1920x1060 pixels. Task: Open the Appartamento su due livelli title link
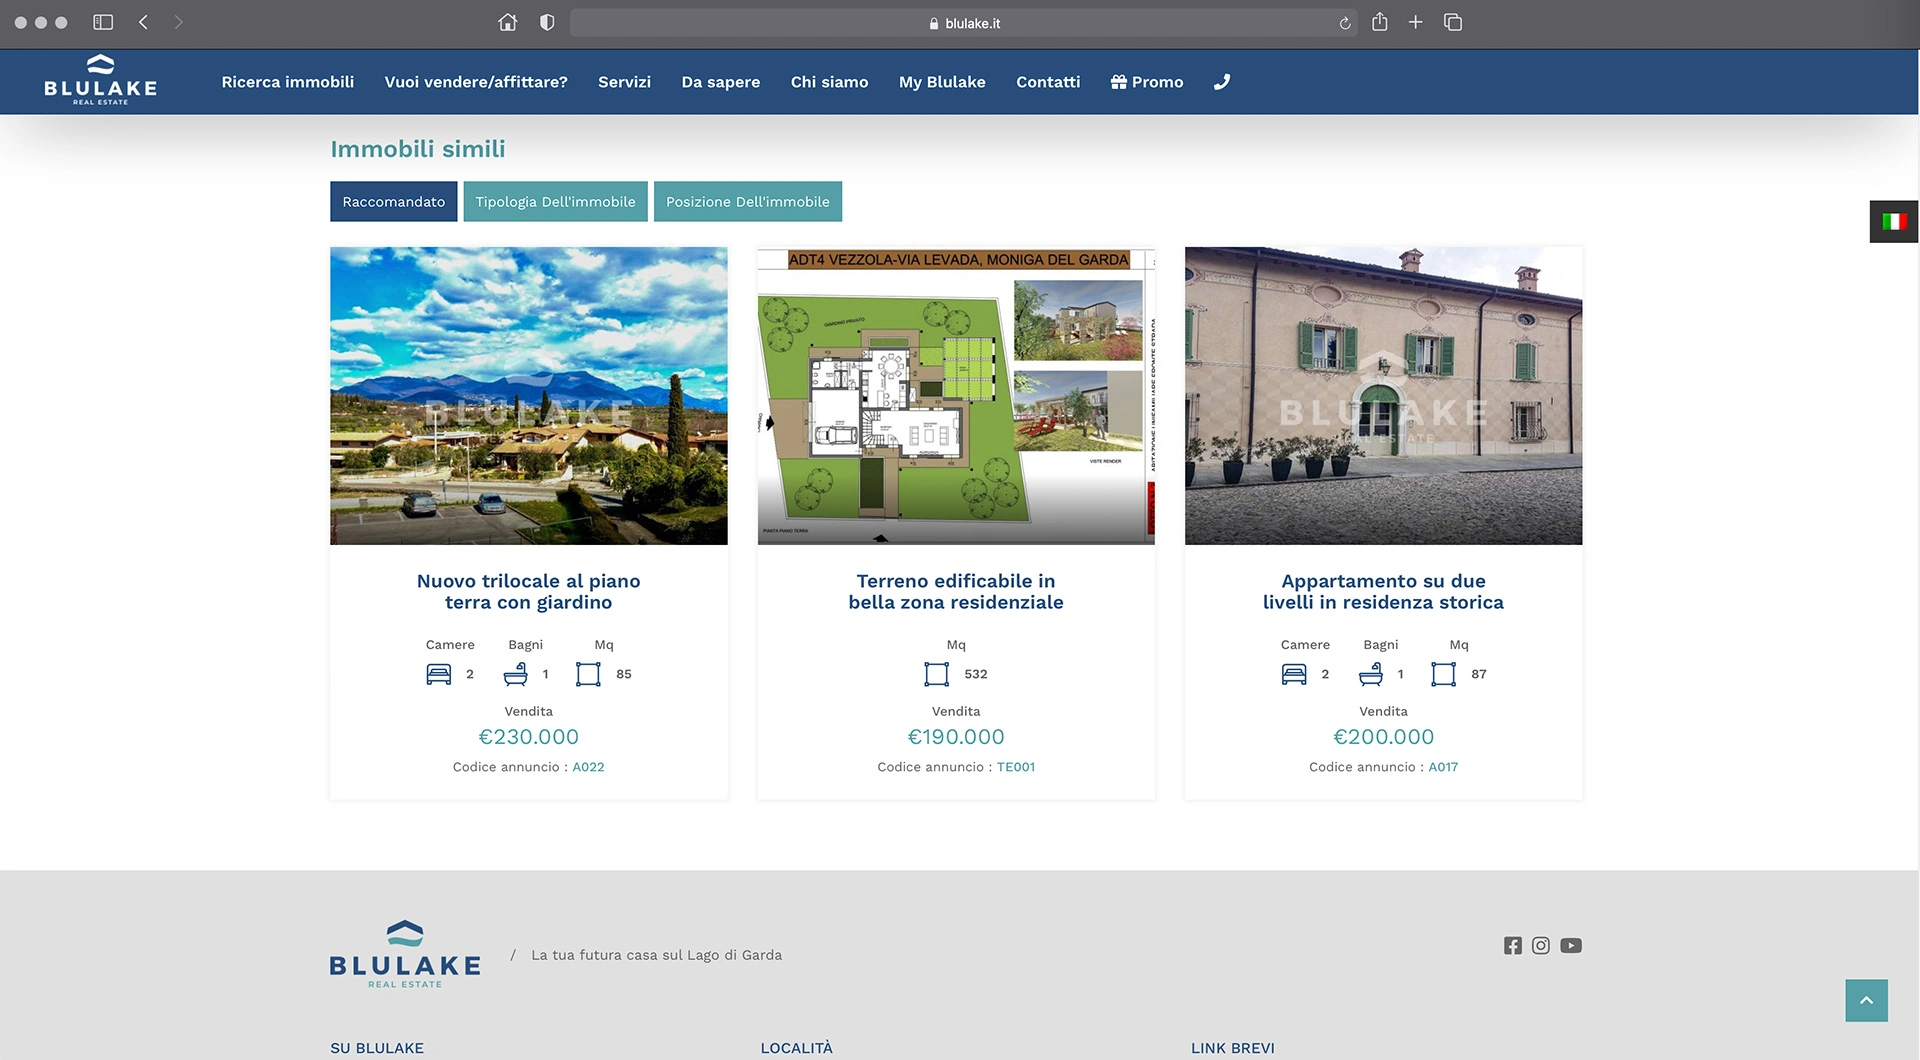pyautogui.click(x=1383, y=591)
